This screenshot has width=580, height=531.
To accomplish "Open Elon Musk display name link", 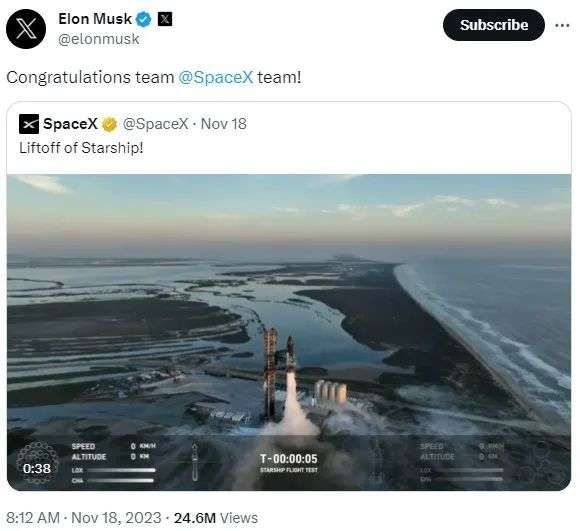I will tap(95, 19).
